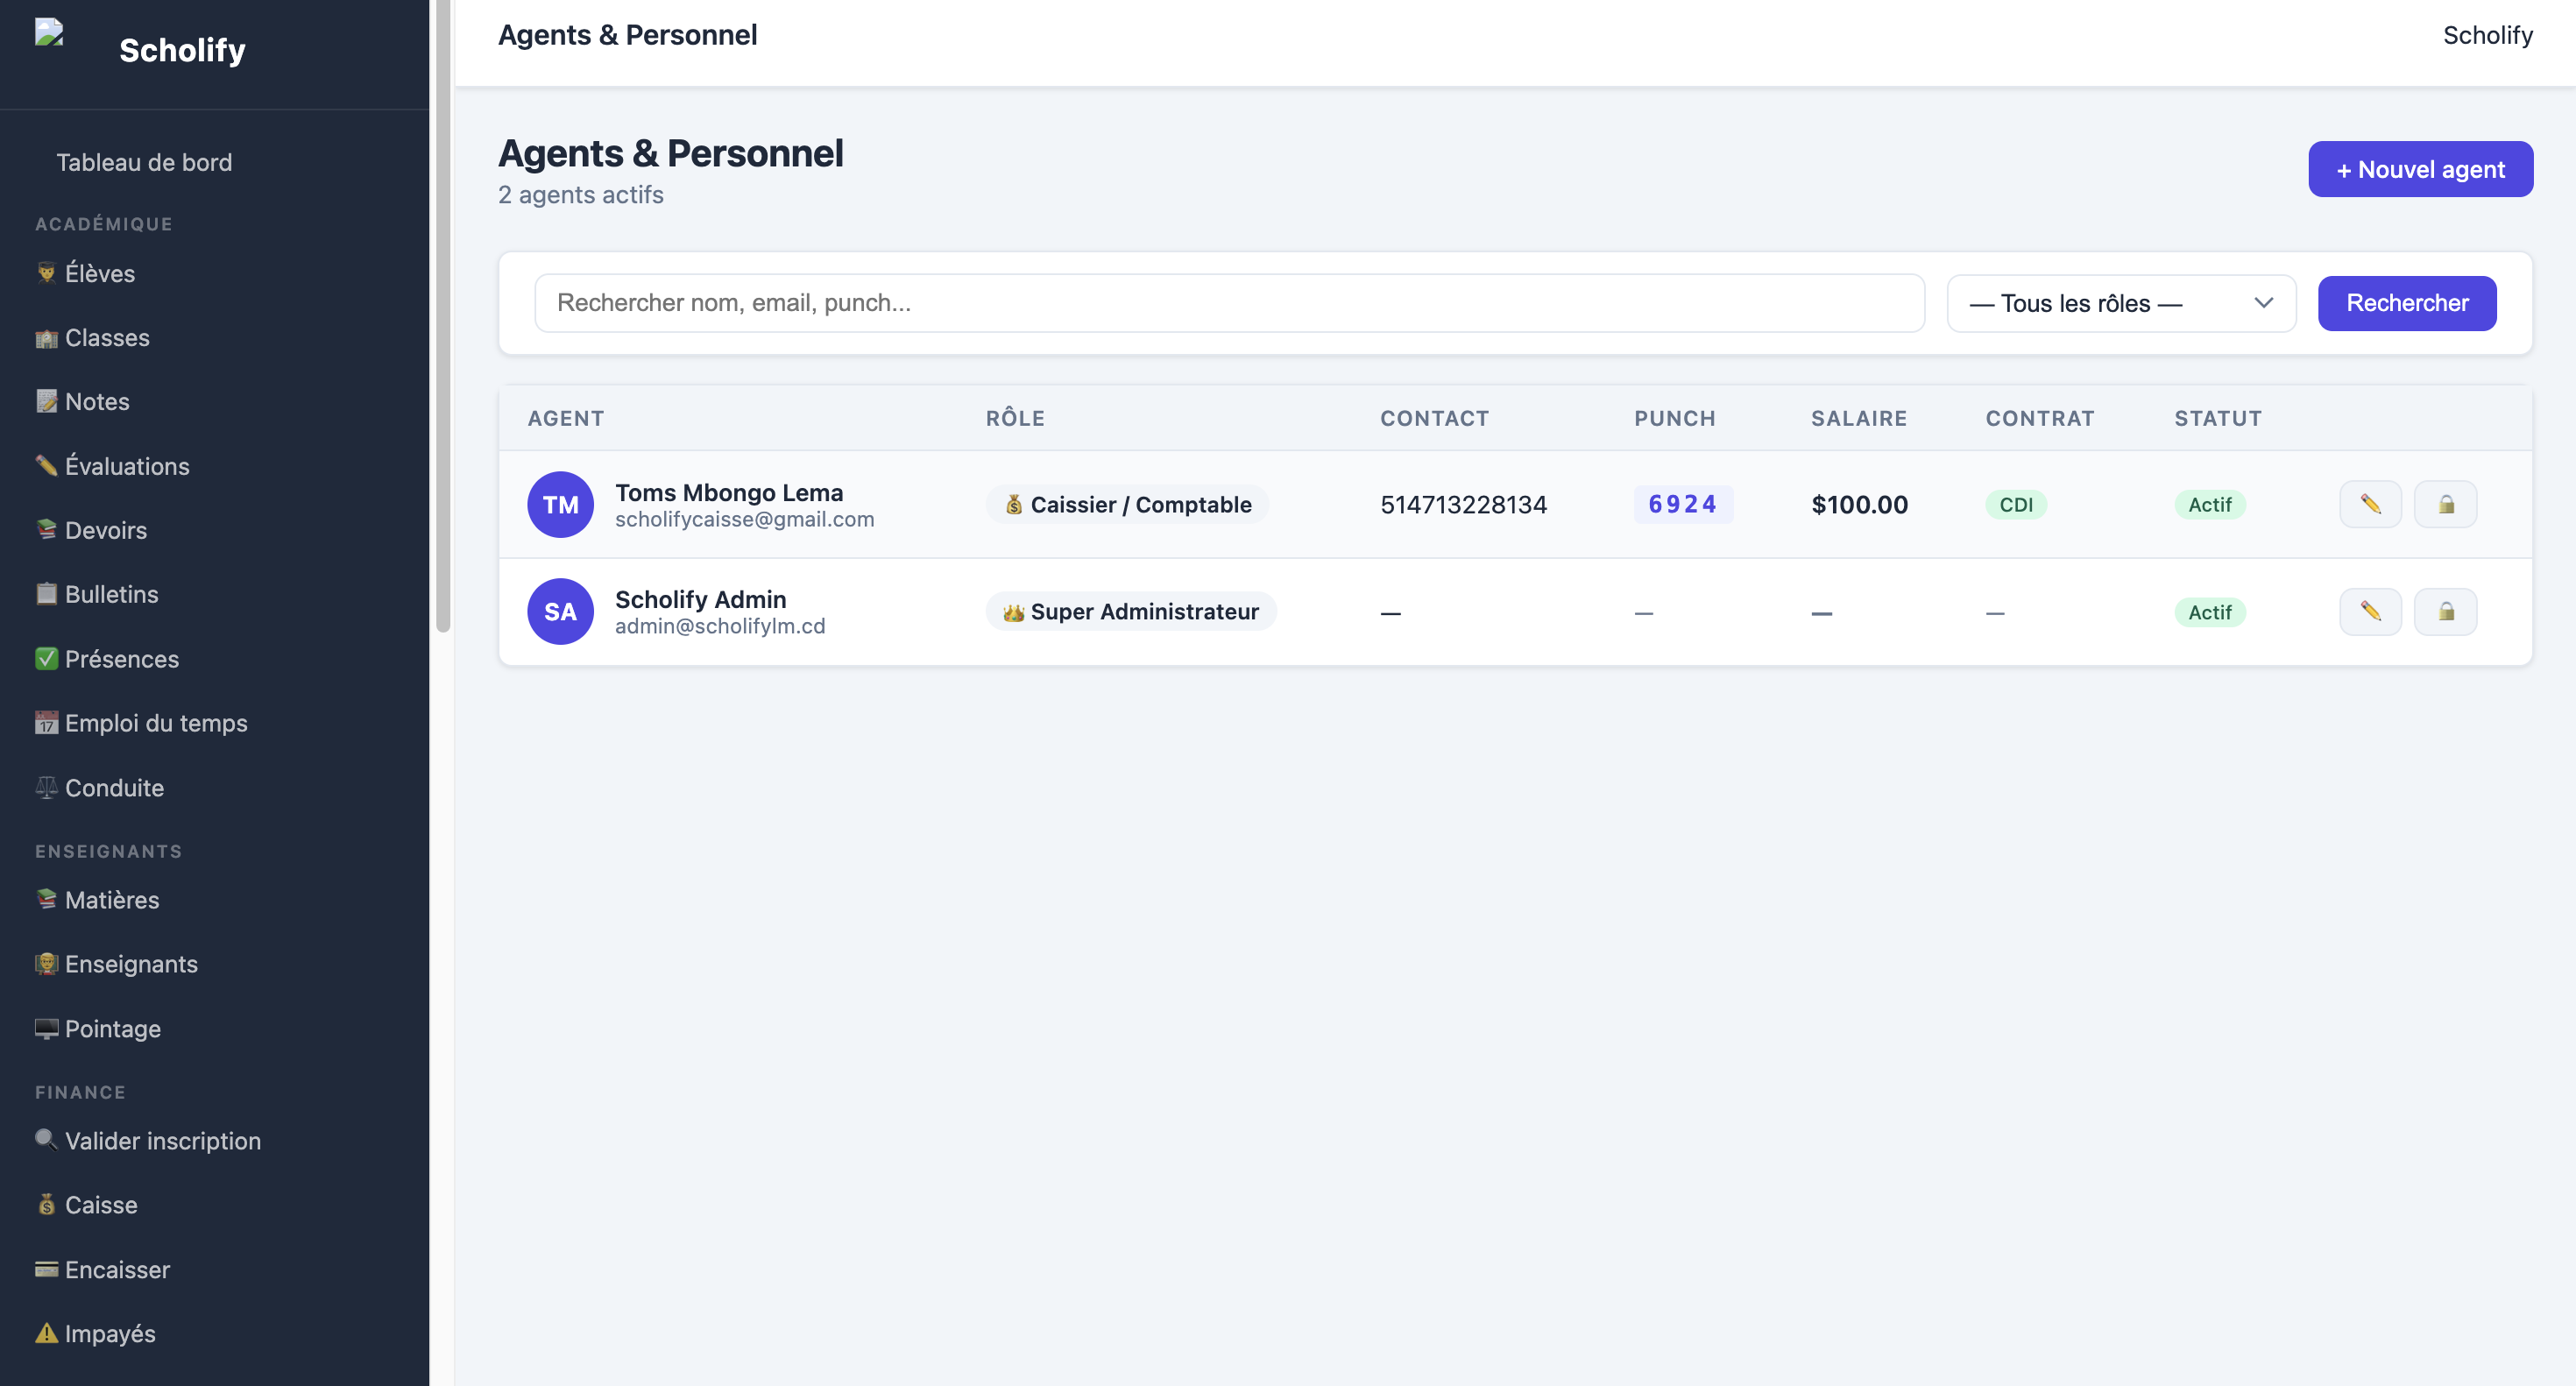Open Enseignants via its teacher icon
This screenshot has height=1386, width=2576.
tap(46, 963)
